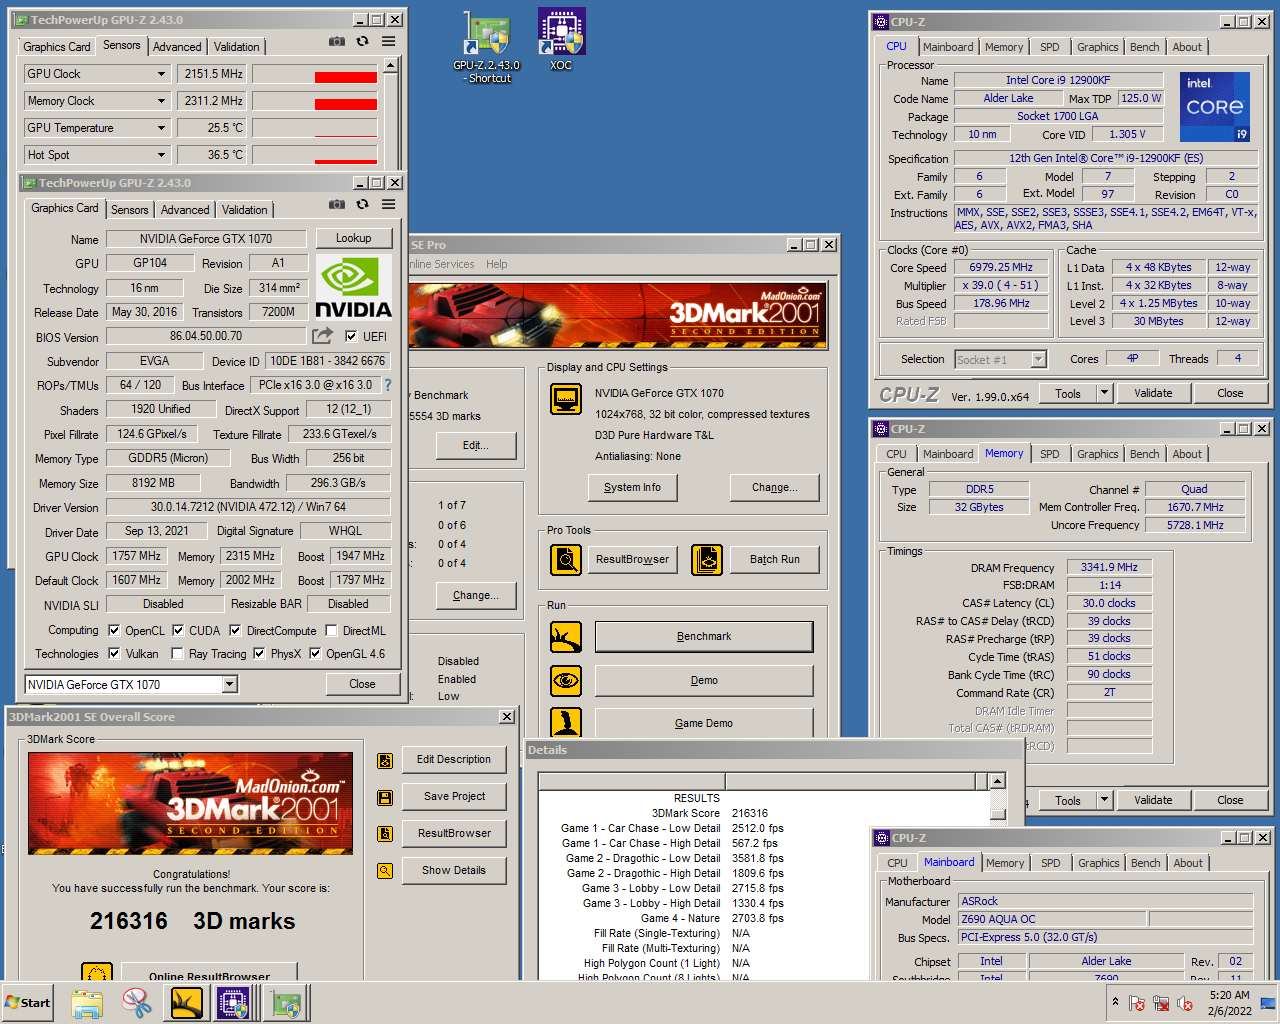Click the volume muted tray icon
This screenshot has height=1024, width=1280.
tap(1185, 1003)
